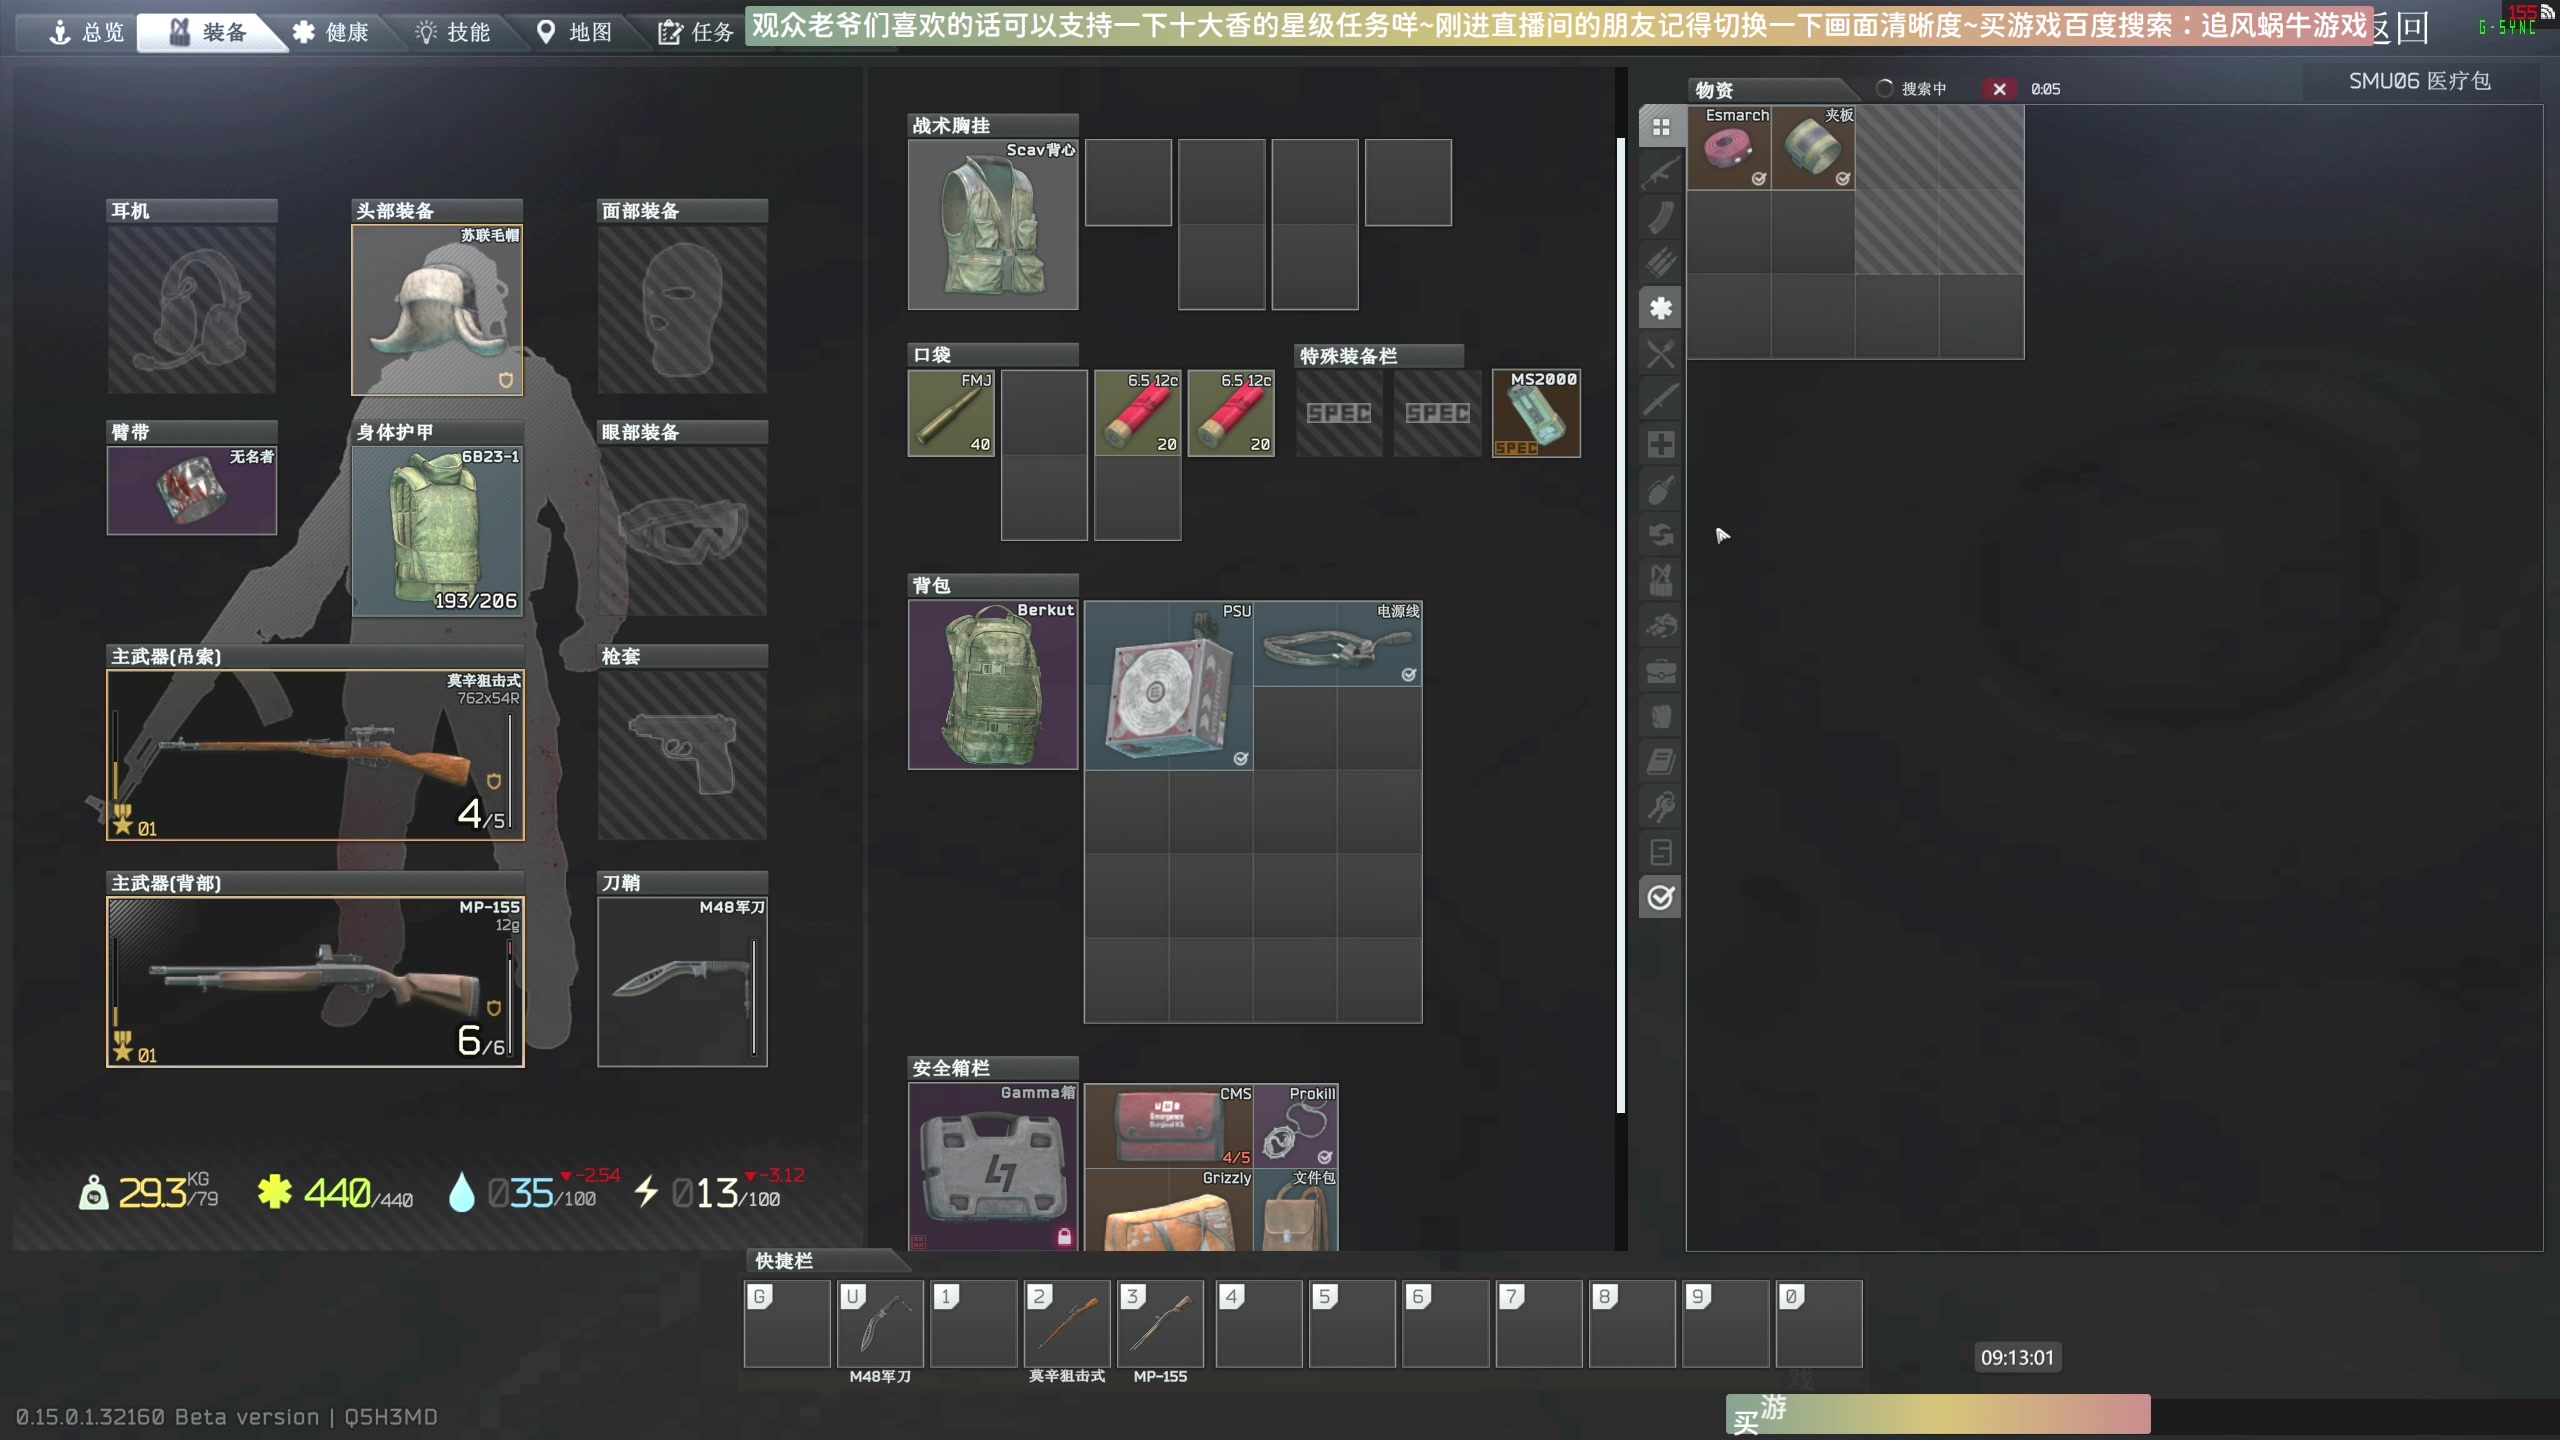
Task: Filter loot by ammo rounds icon
Action: pyautogui.click(x=1661, y=263)
